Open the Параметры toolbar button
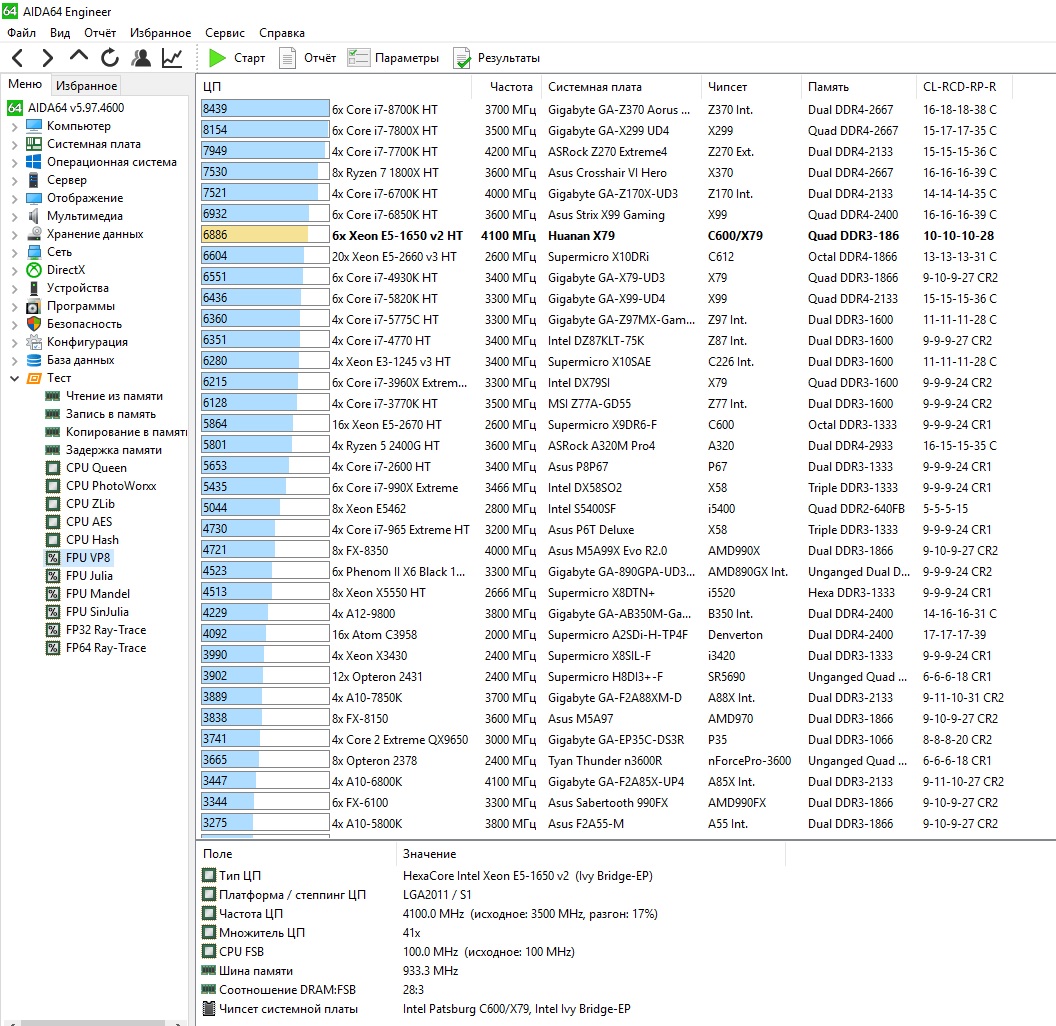The image size is (1056, 1026). (x=393, y=58)
